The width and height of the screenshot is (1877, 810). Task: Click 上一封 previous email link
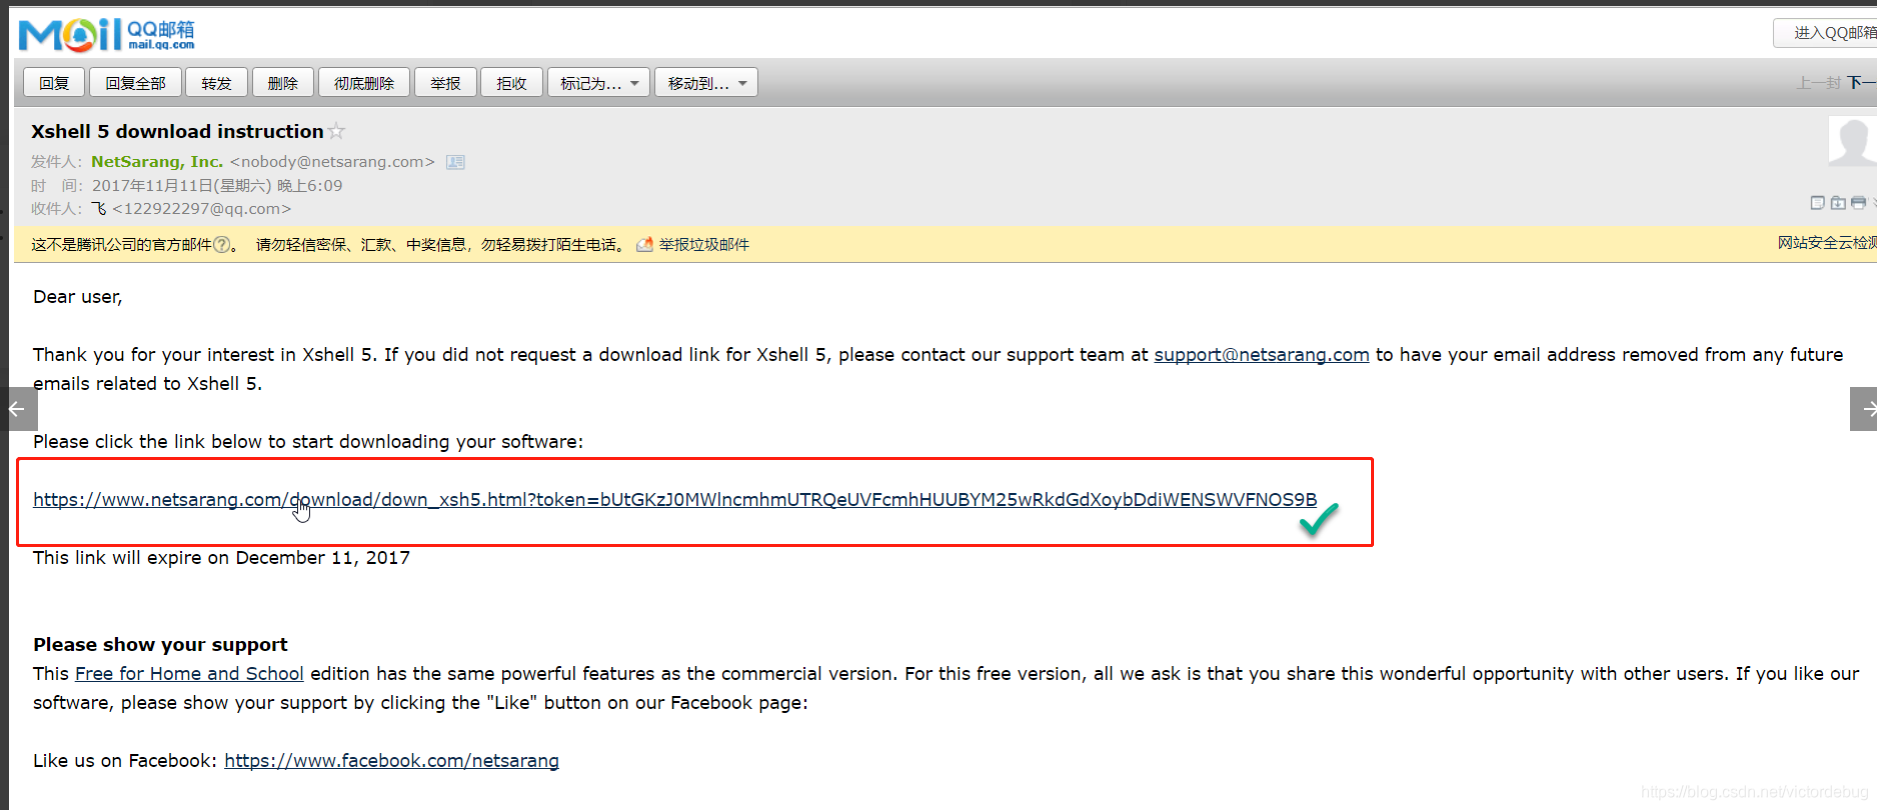click(x=1818, y=83)
